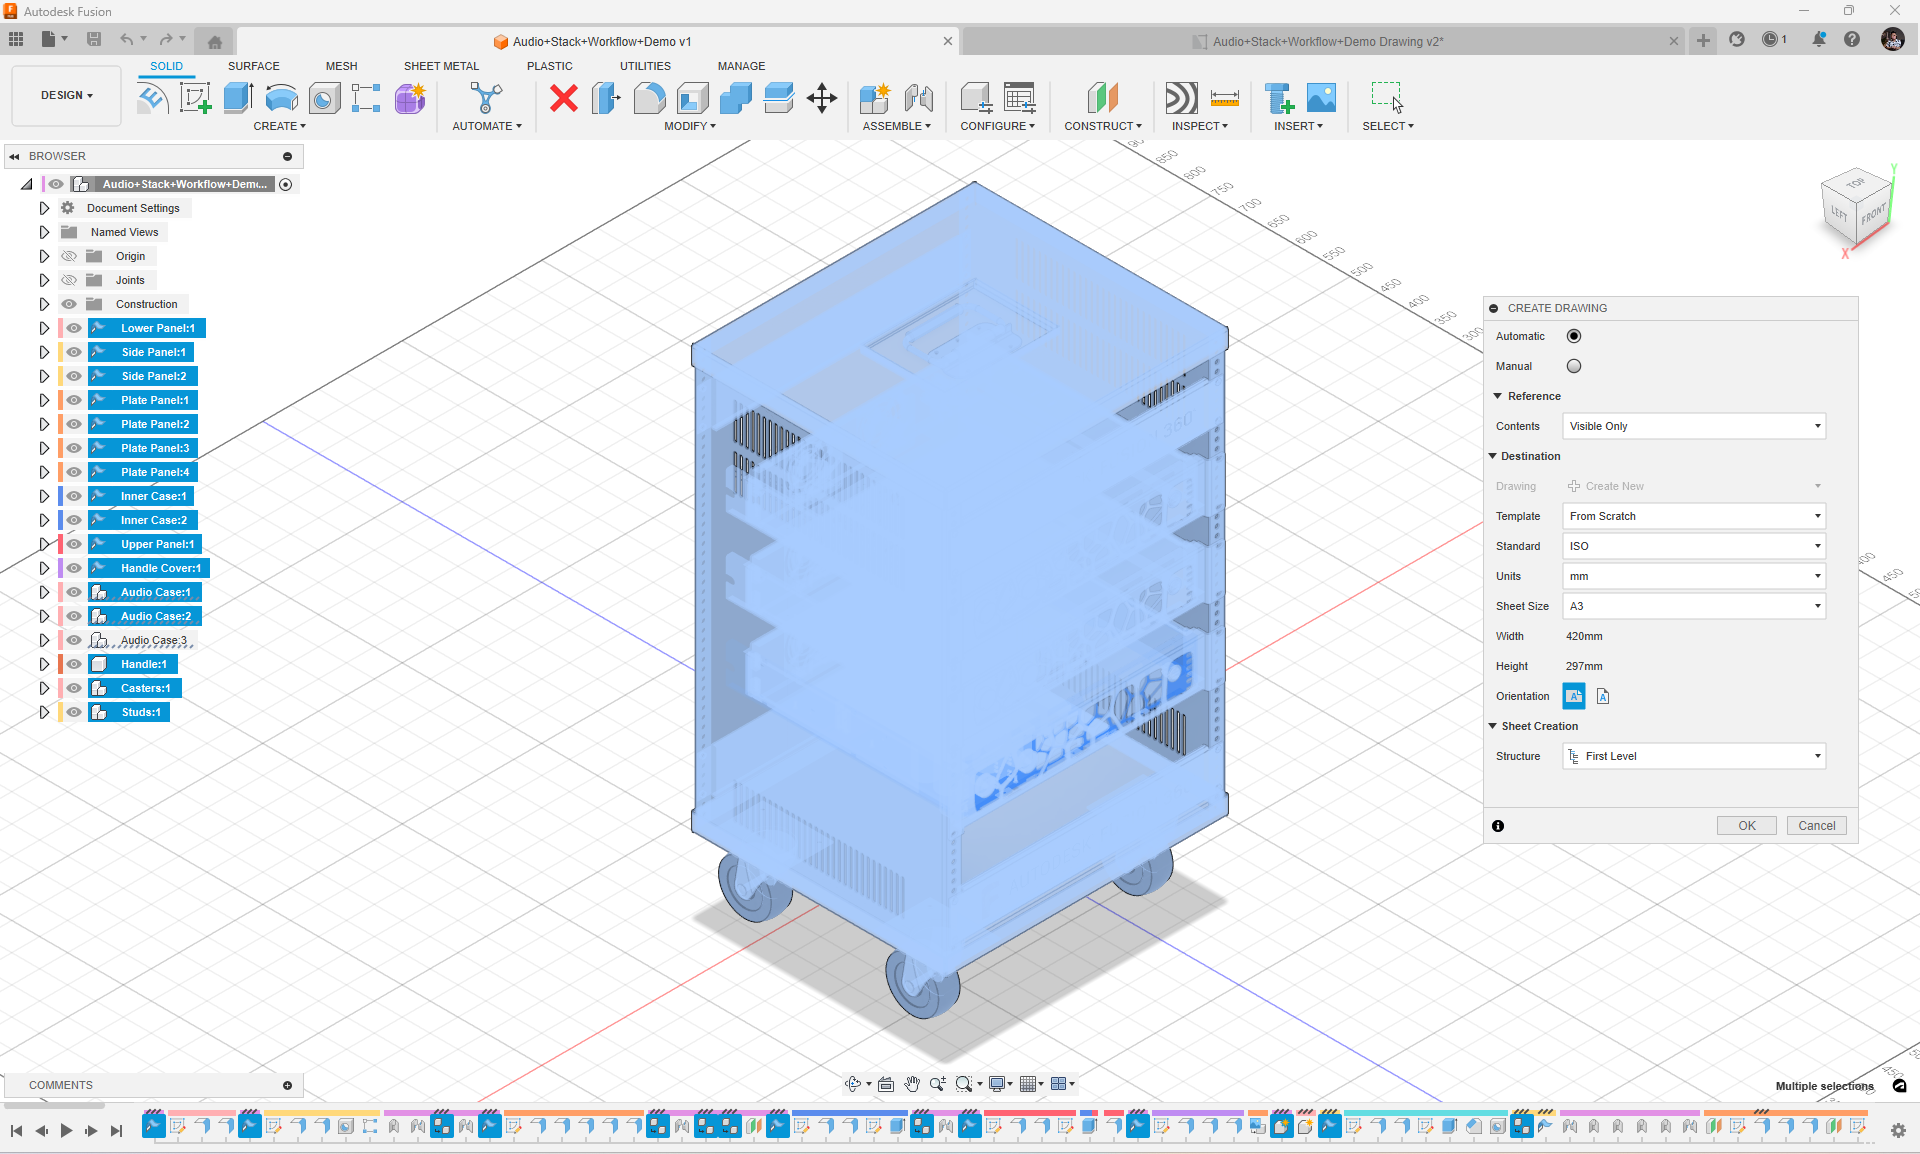Viewport: 1920px width, 1154px height.
Task: Switch to the Demo Drawing v2 document tab
Action: tap(1326, 42)
